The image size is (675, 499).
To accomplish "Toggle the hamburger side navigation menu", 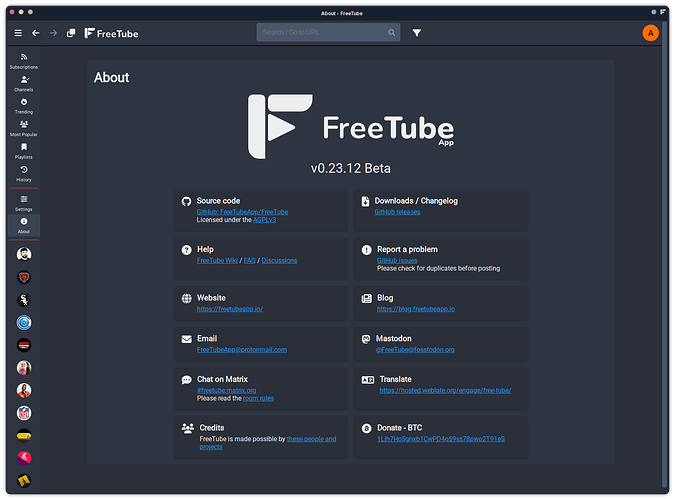I will (18, 33).
